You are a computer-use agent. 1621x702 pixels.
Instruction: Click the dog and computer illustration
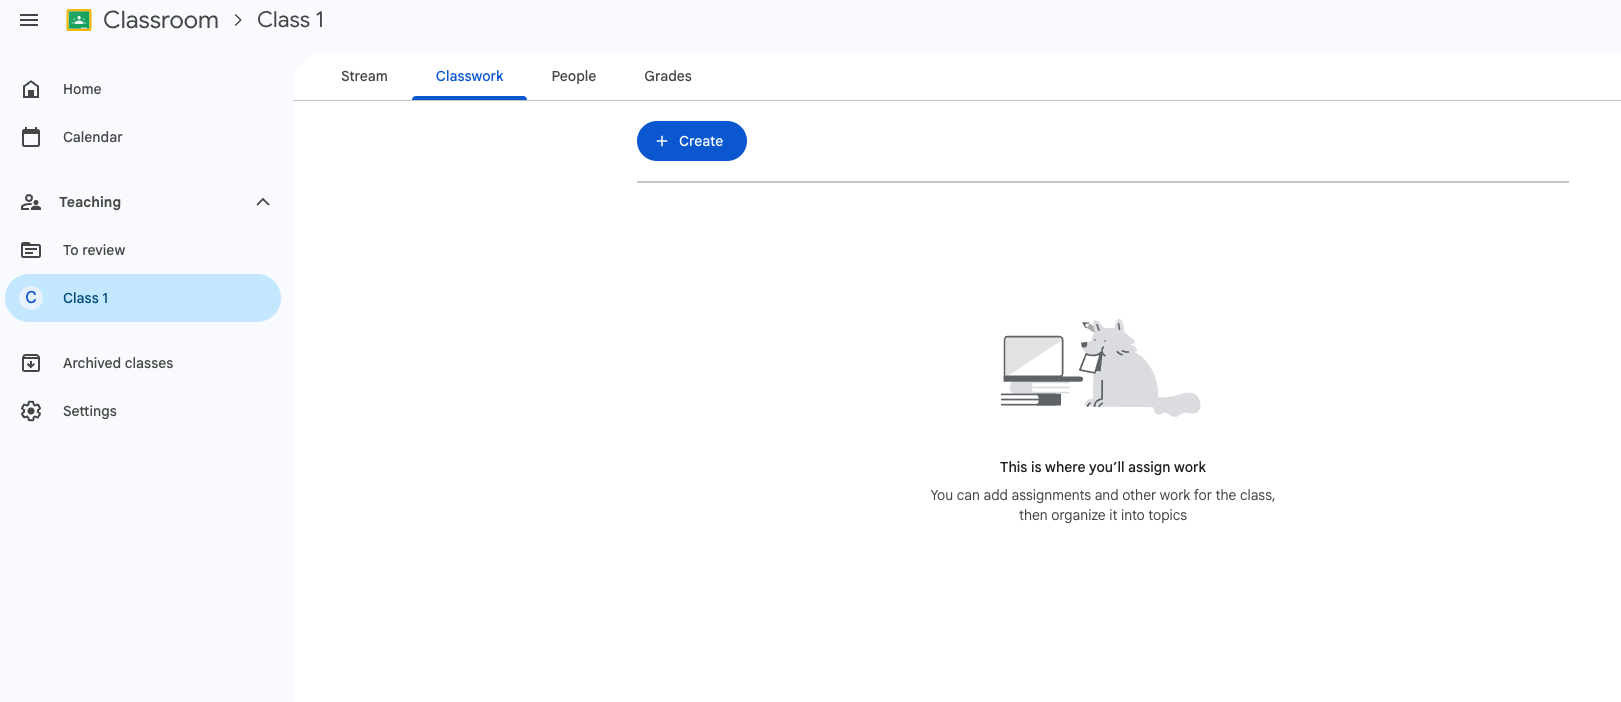1101,367
